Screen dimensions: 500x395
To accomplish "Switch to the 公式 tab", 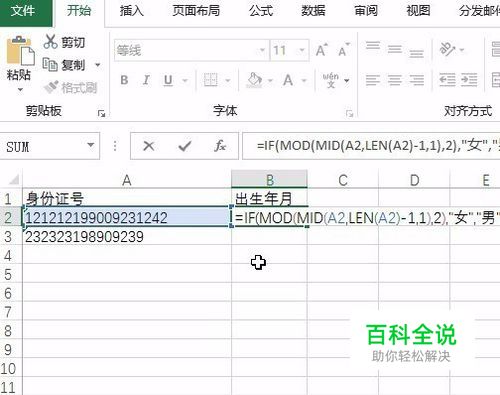I will pyautogui.click(x=261, y=11).
